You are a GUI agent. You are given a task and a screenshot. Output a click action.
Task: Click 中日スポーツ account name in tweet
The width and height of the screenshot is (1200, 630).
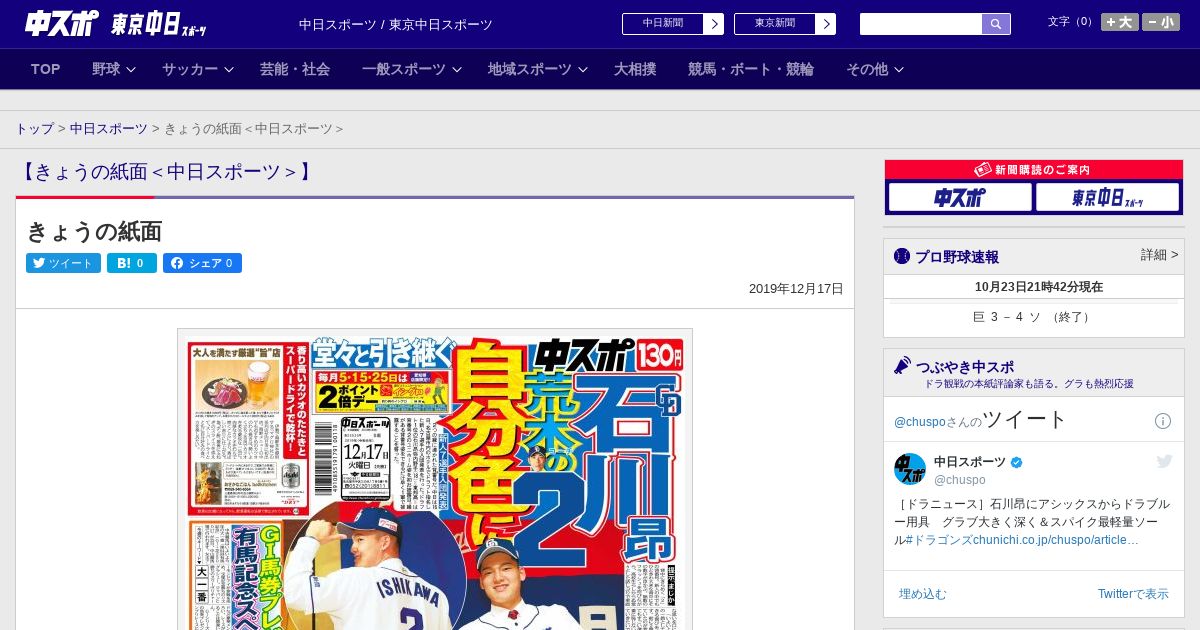[x=970, y=461]
